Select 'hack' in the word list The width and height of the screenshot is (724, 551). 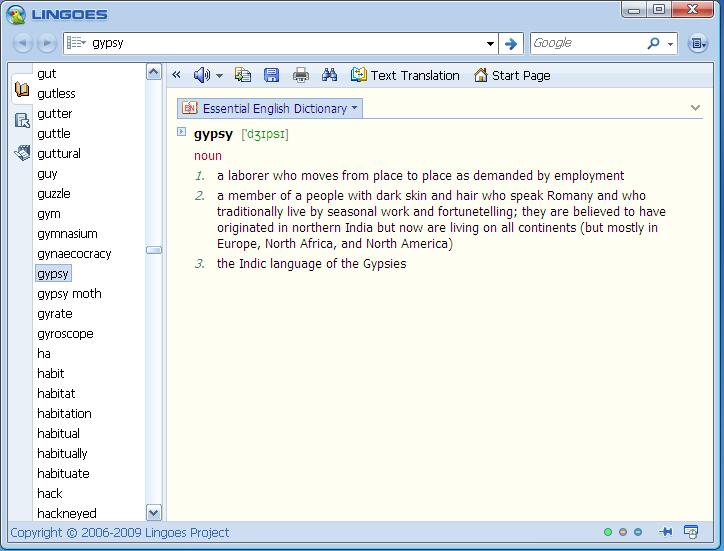50,493
